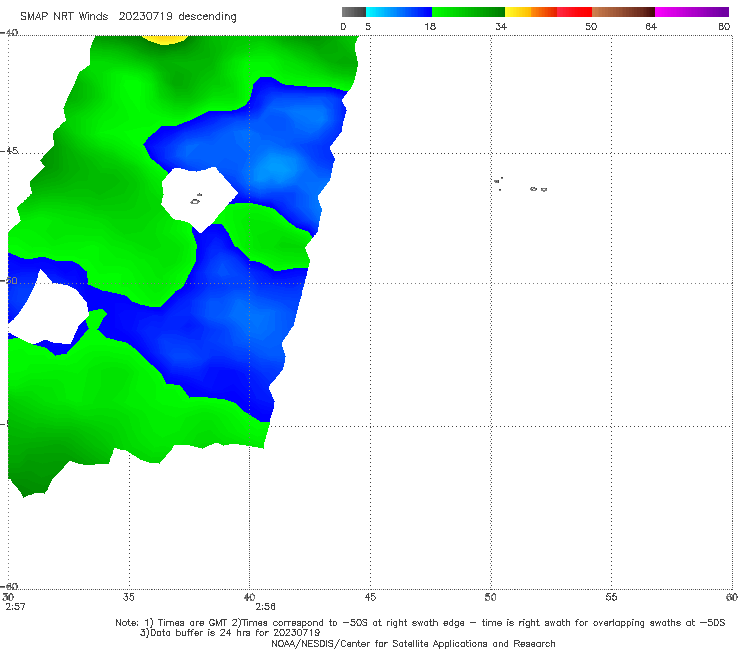Viewport: 740px width, 650px height.
Task: Click the brown 50-64 color bar segment
Action: click(623, 12)
